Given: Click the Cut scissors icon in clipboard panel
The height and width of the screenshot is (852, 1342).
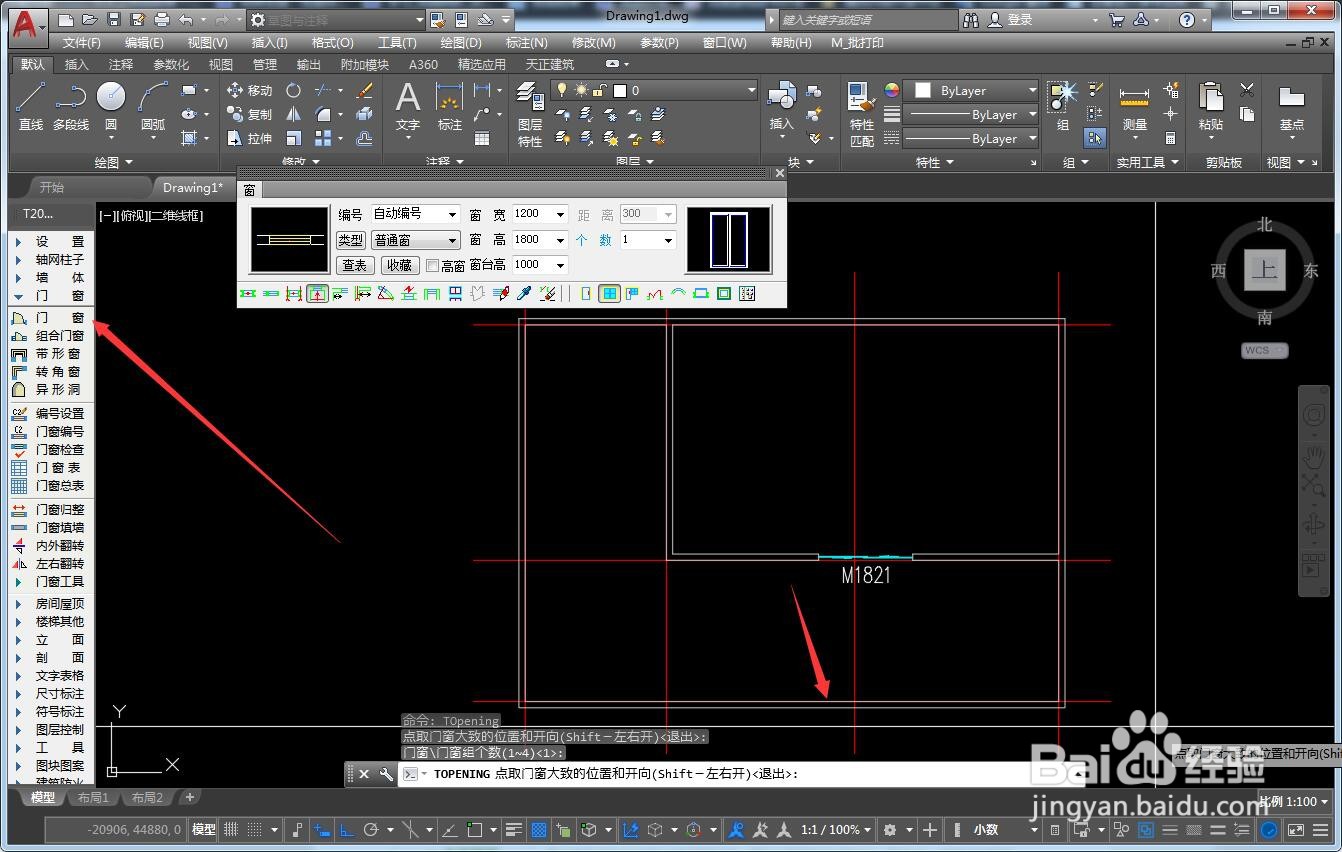Looking at the screenshot, I should coord(1247,90).
